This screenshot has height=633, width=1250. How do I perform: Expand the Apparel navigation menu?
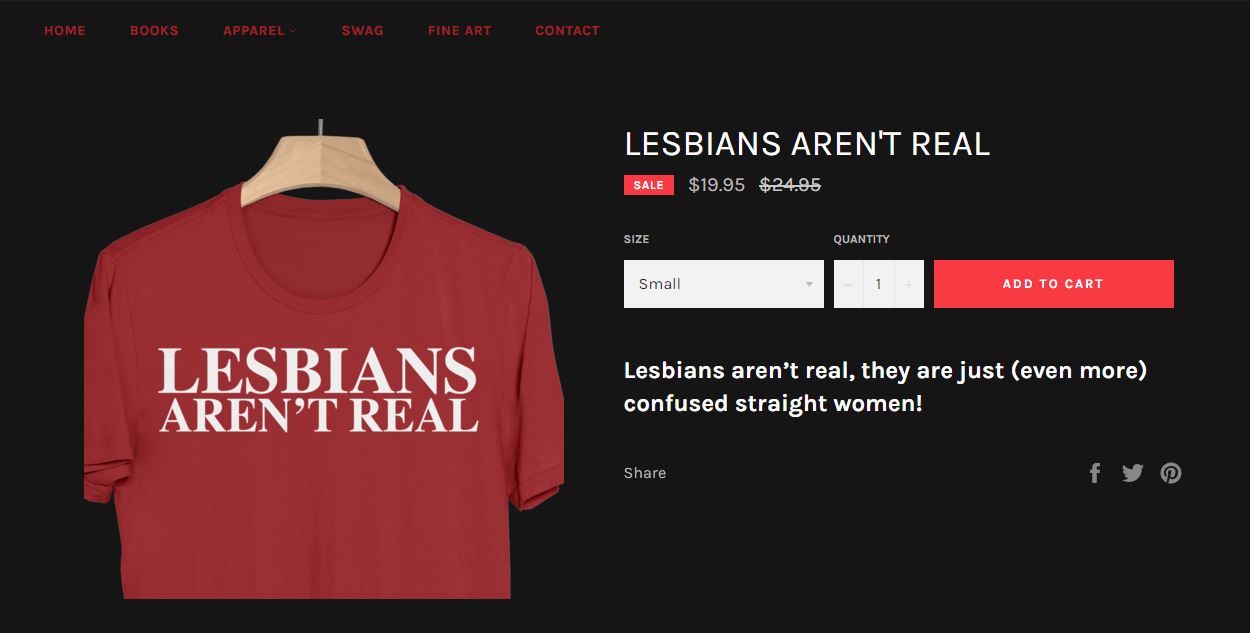[259, 30]
